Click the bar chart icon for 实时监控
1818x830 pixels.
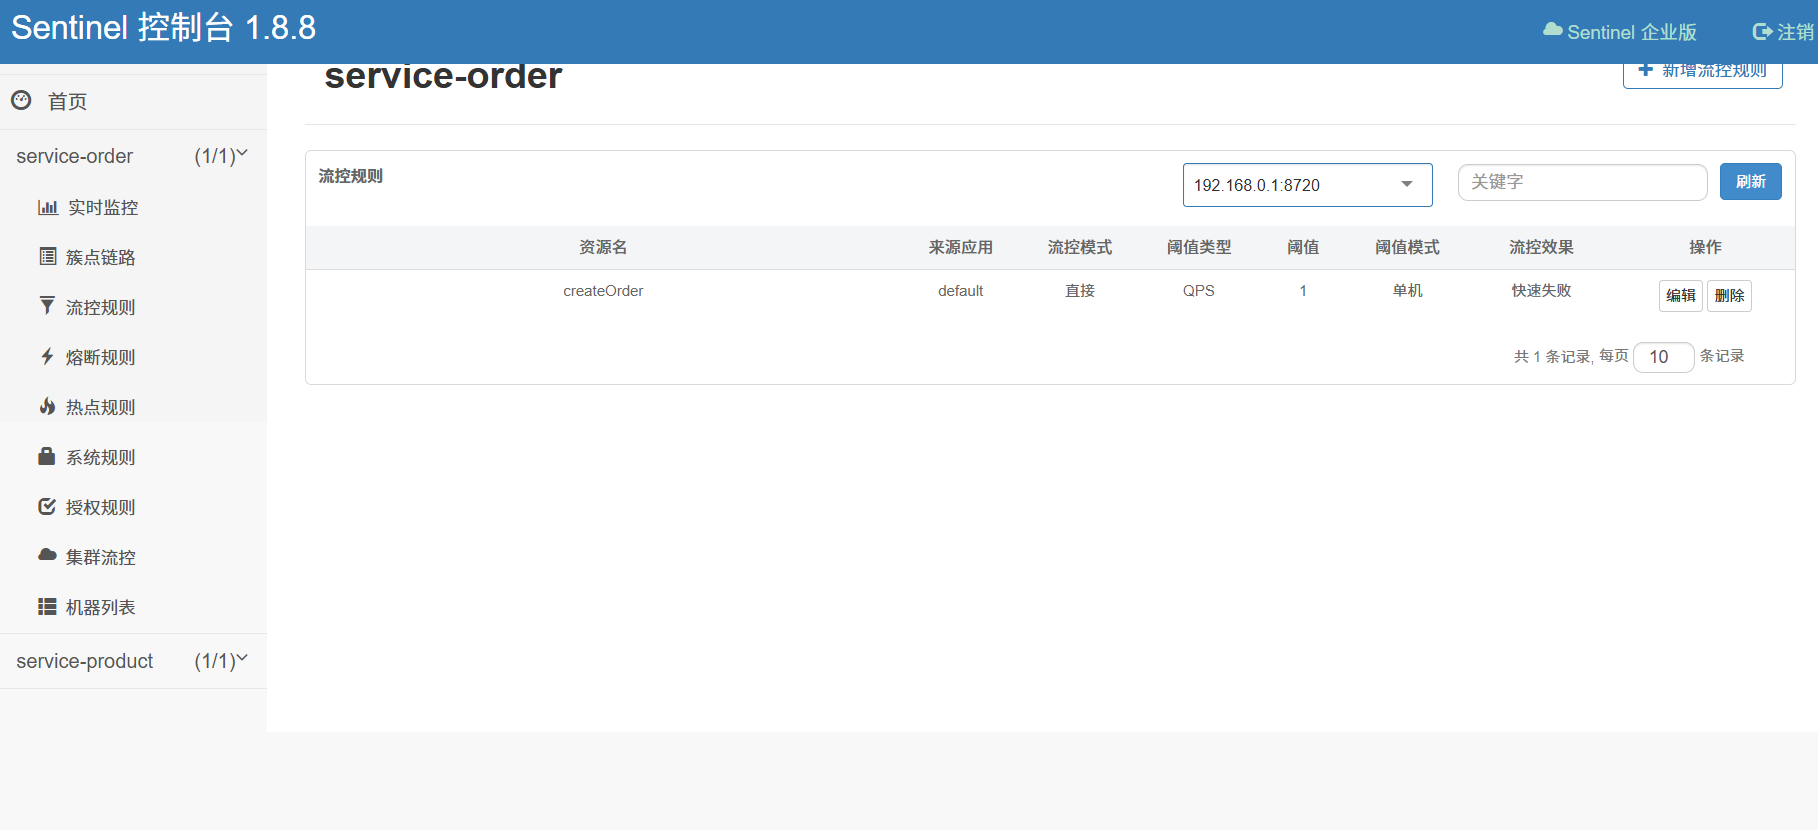point(47,207)
